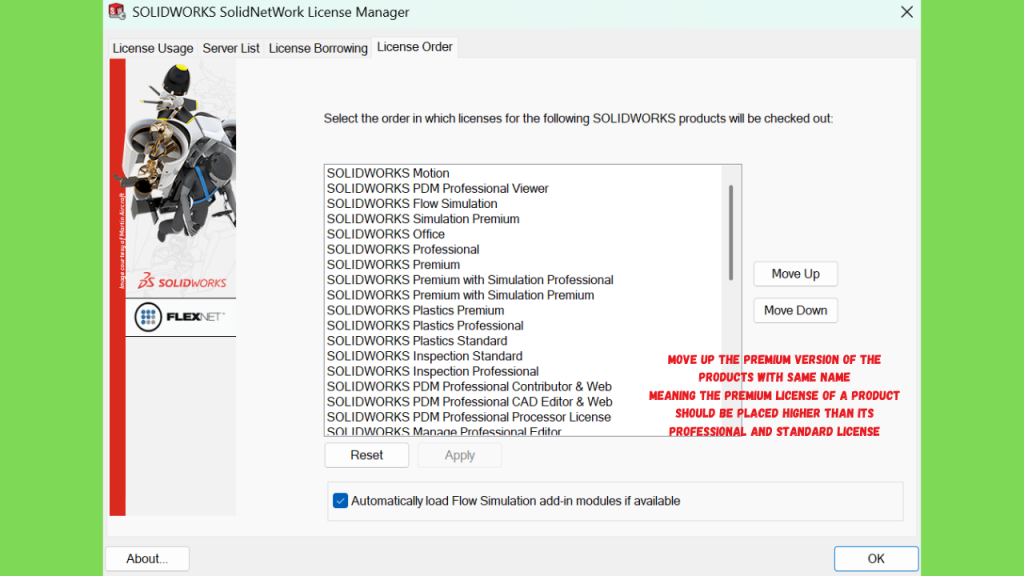
Task: Select SOLIDWORKS PDM Professional Contributor & Web
Action: tap(523, 387)
